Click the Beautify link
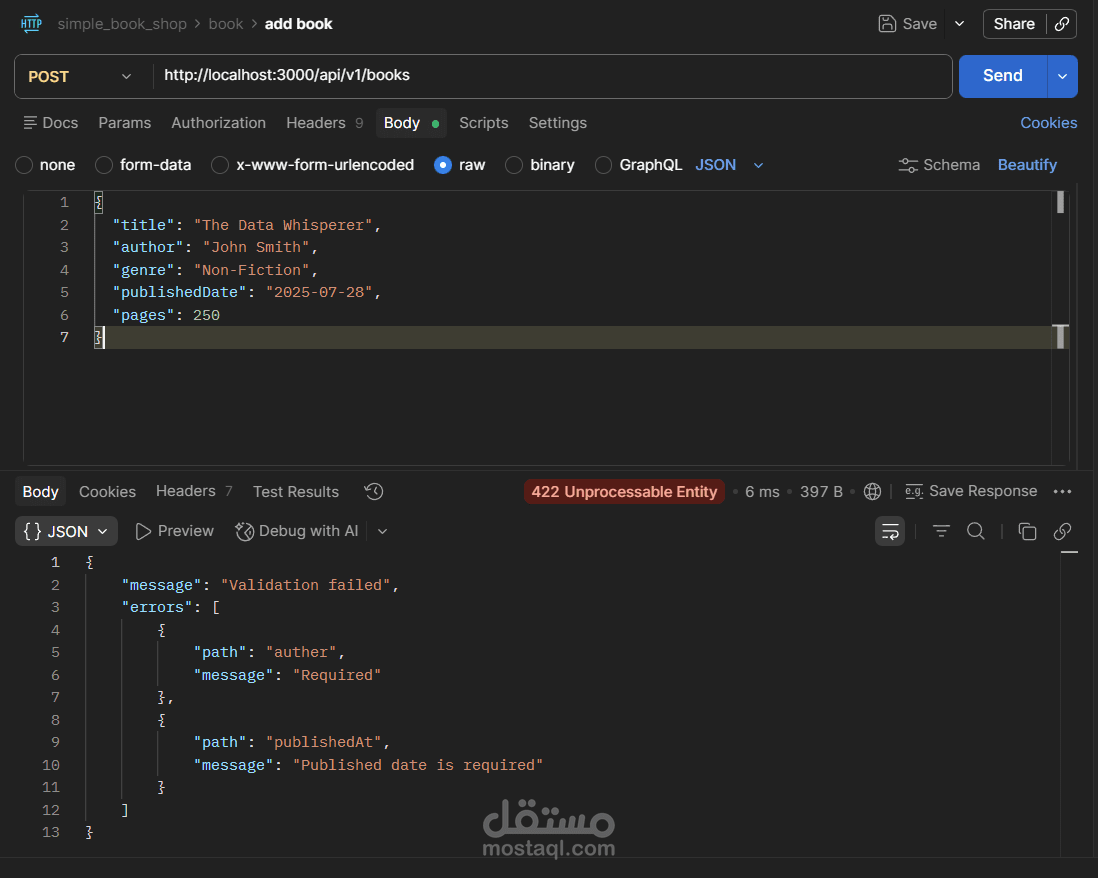1098x878 pixels. [x=1027, y=165]
